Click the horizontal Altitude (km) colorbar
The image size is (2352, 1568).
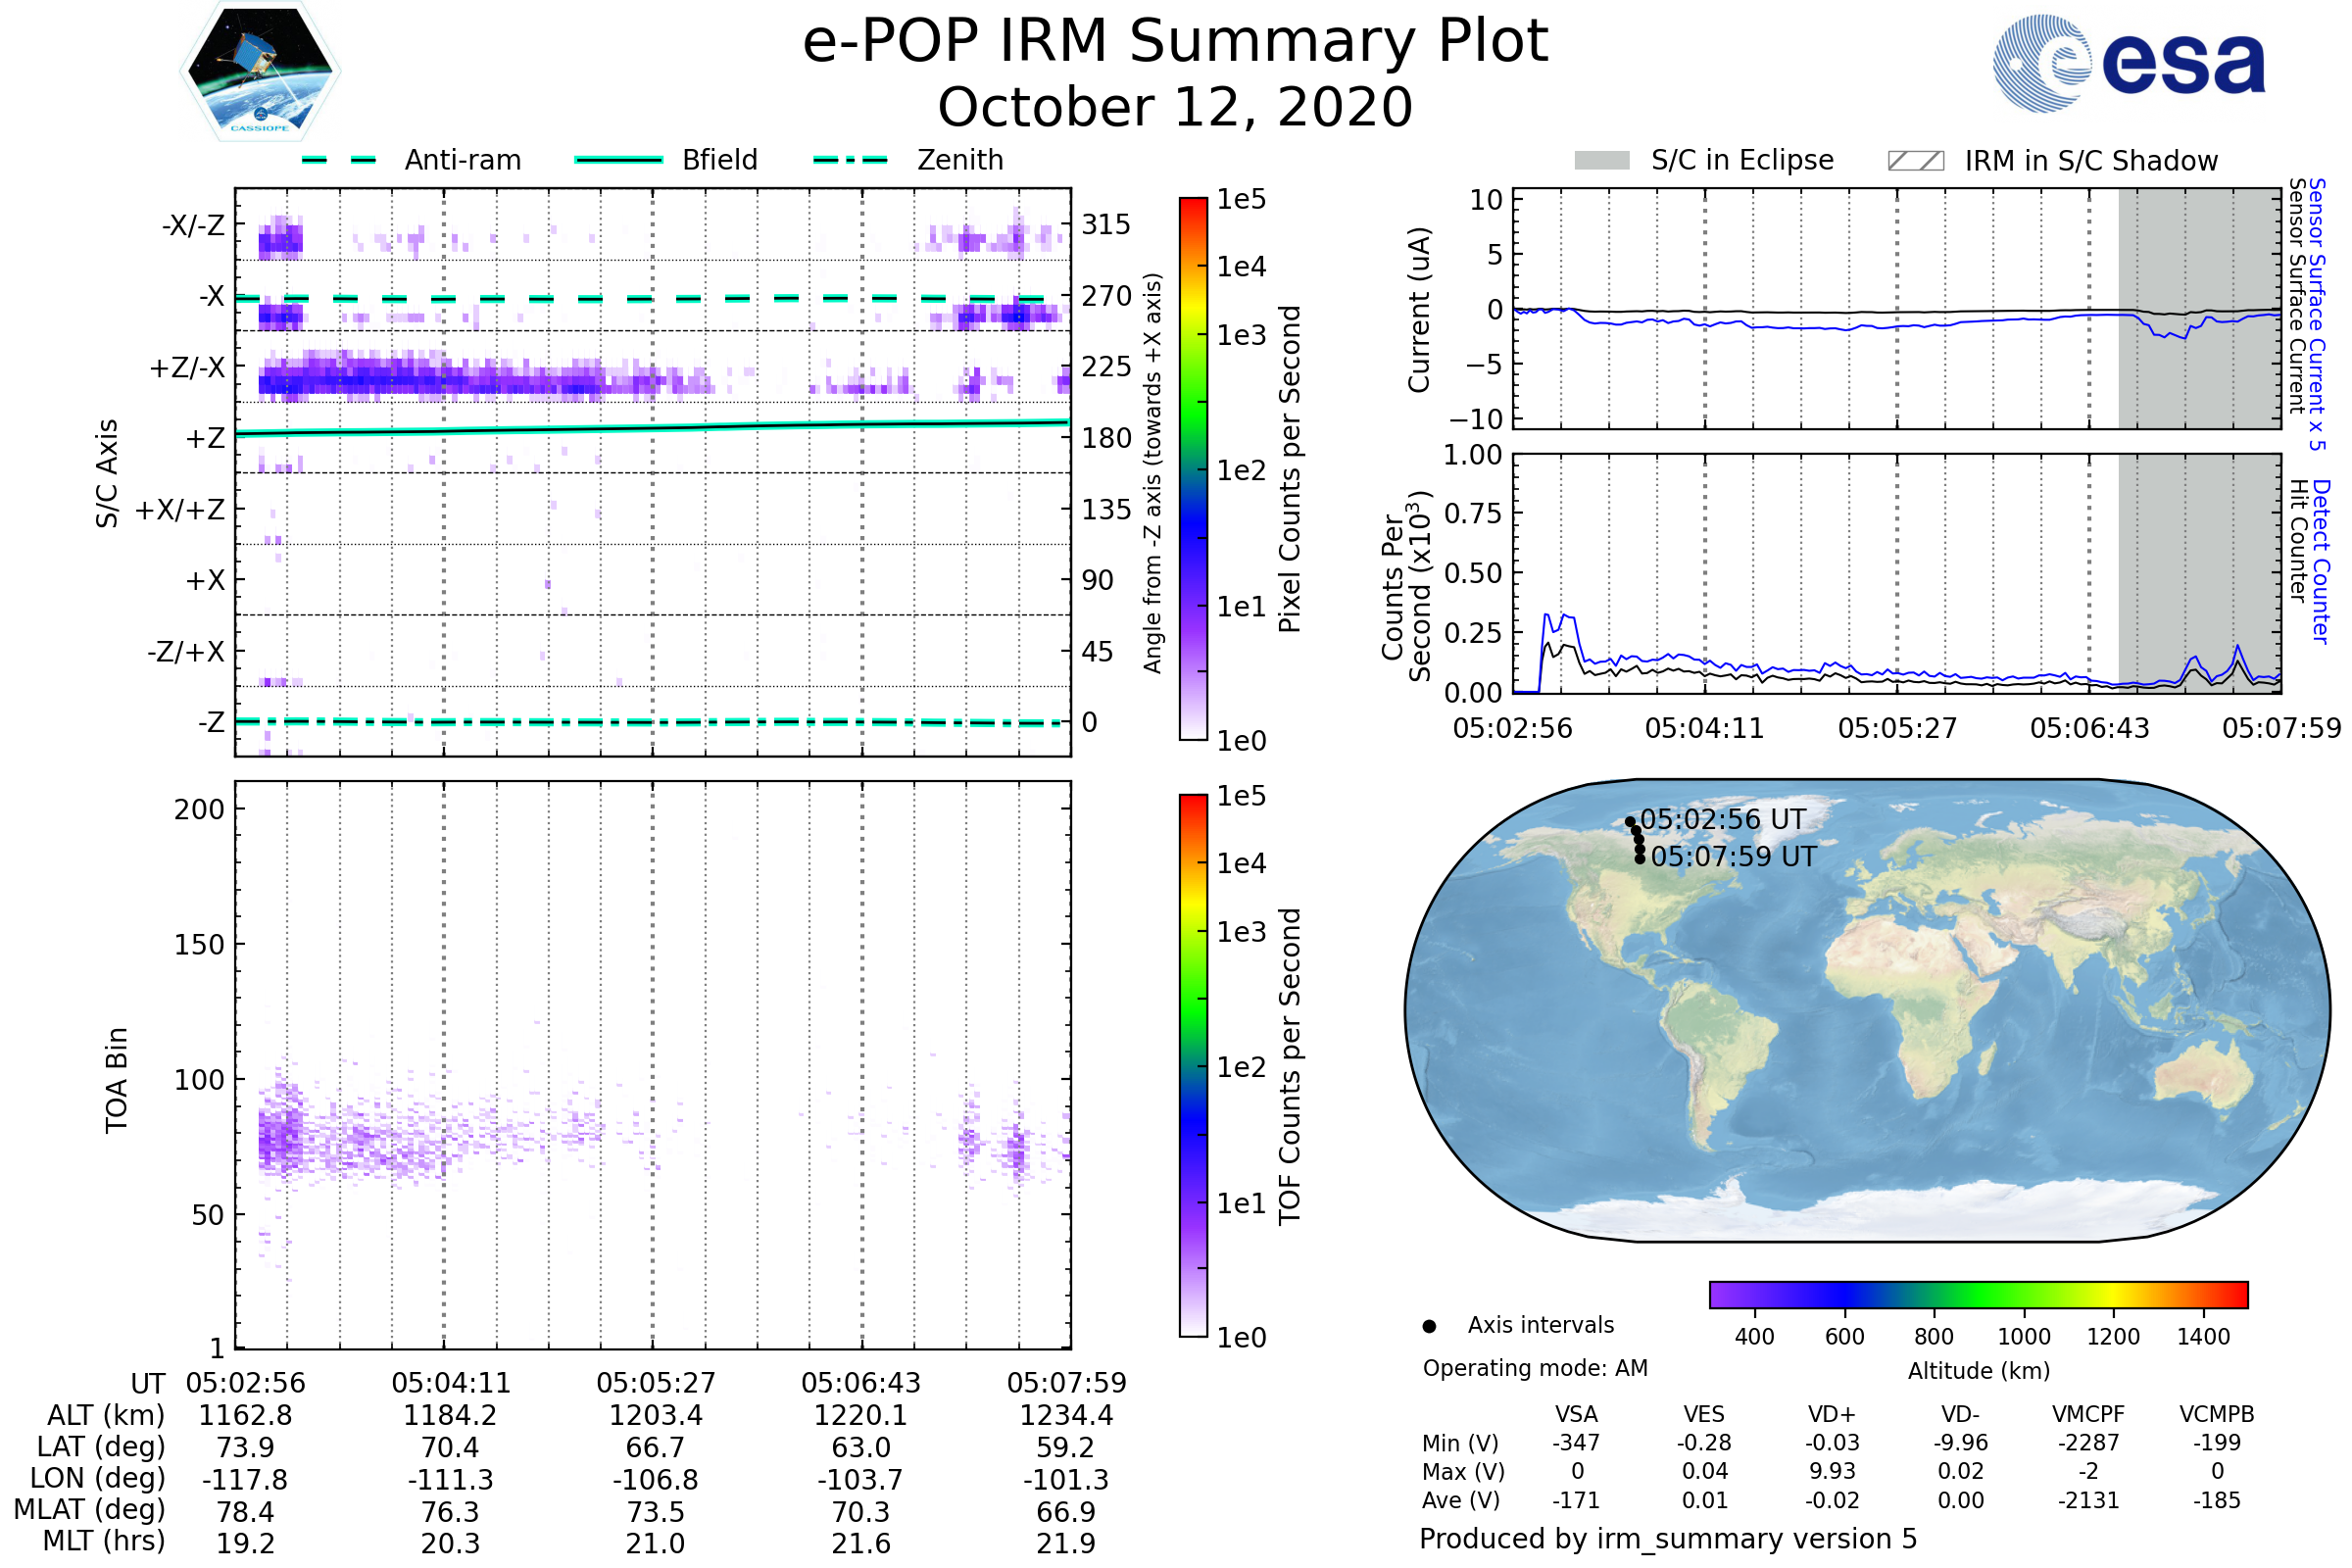coord(1978,1294)
